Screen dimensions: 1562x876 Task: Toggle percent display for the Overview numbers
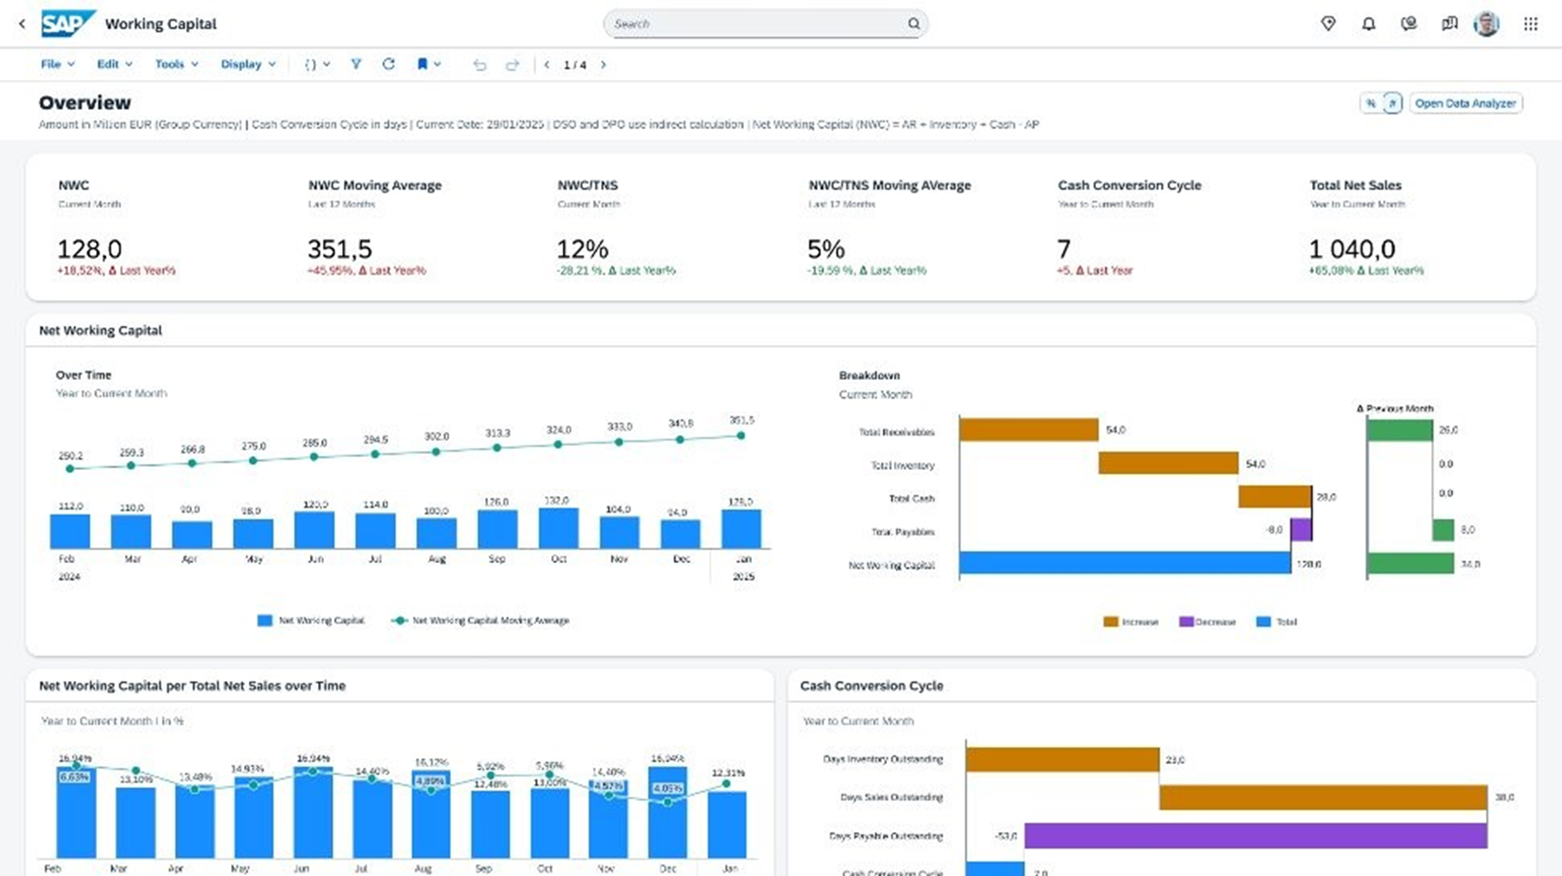[x=1370, y=103]
